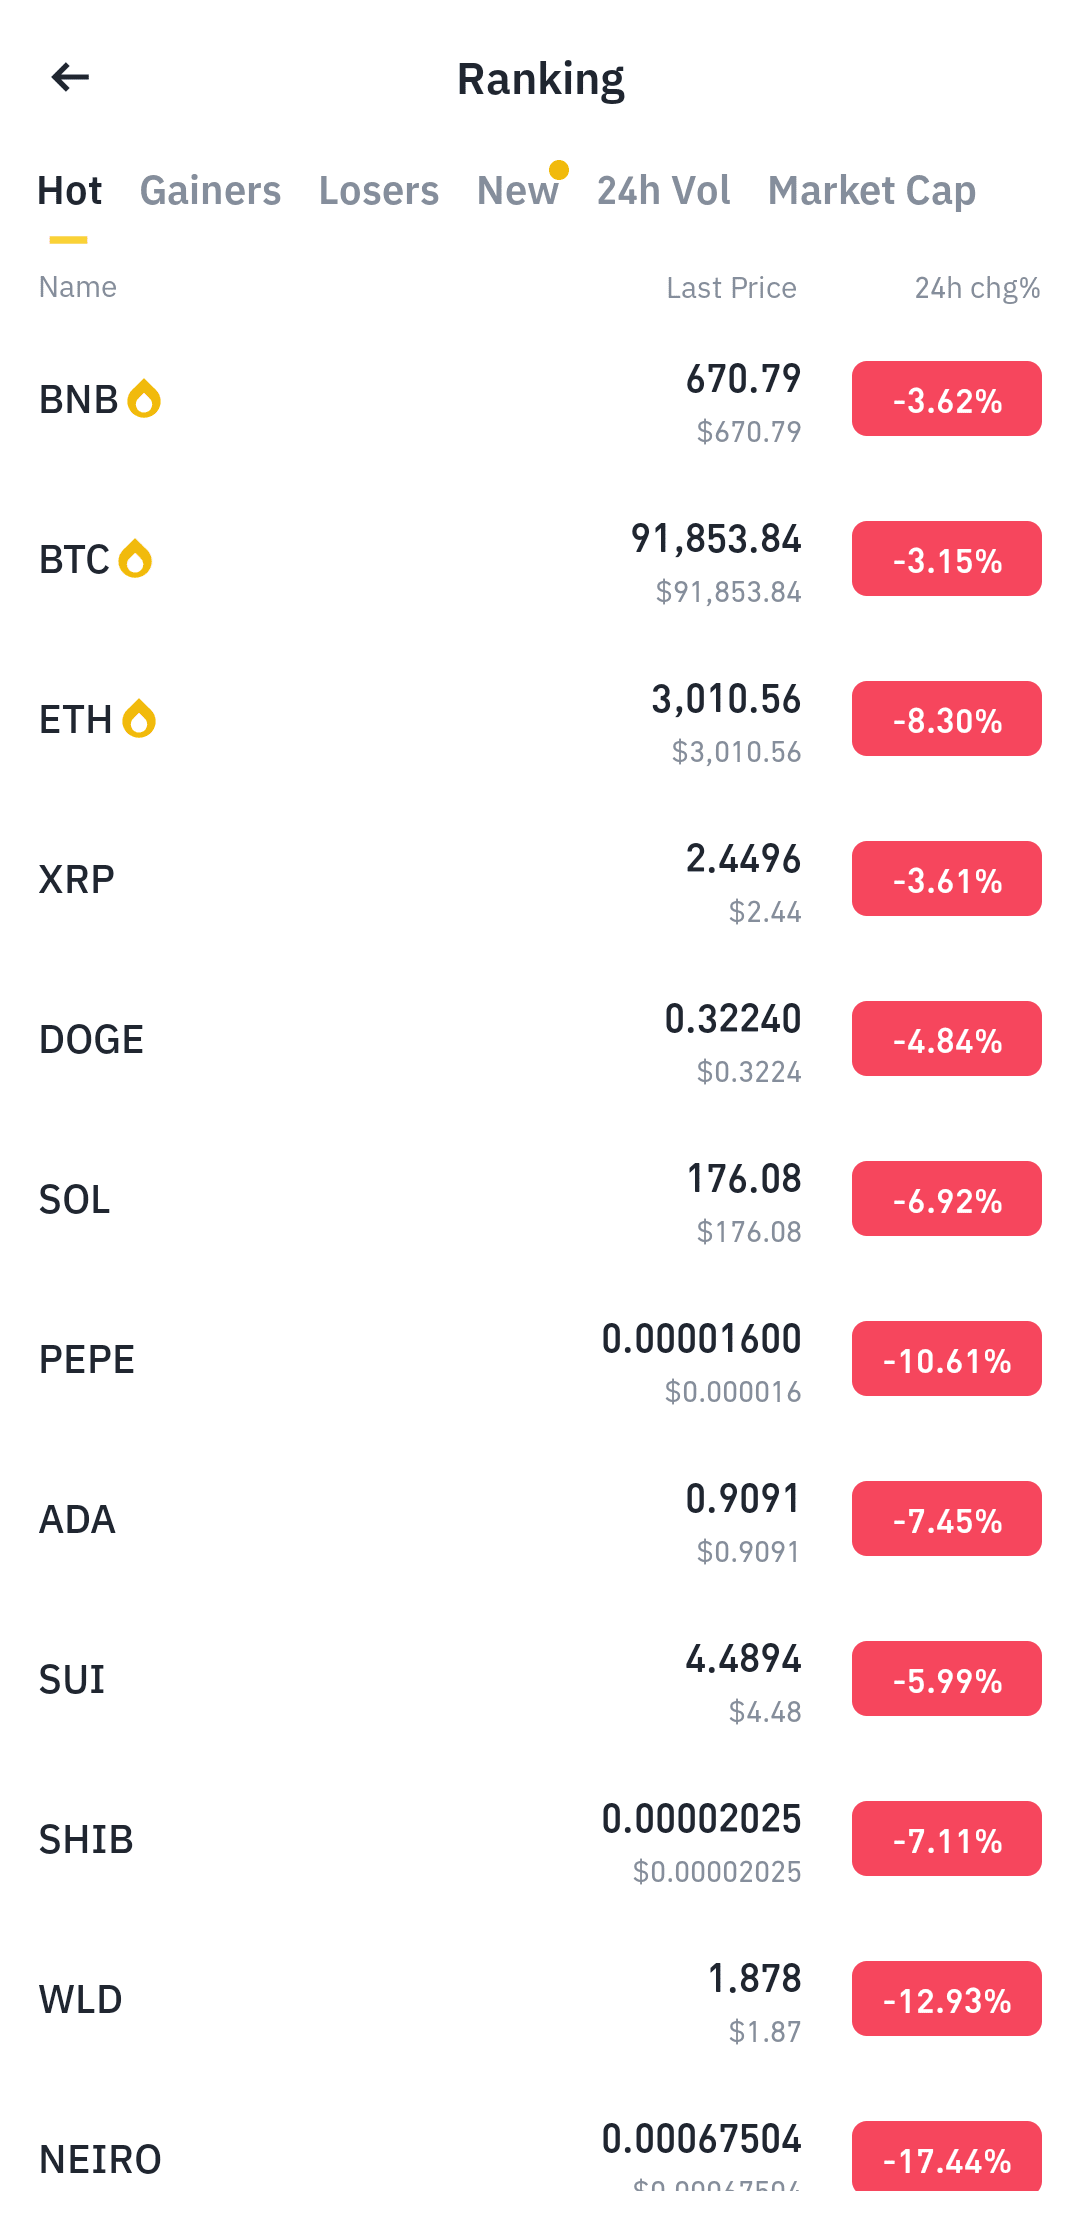This screenshot has width=1080, height=2218.
Task: Click the flame icon beside BNB
Action: [x=144, y=399]
